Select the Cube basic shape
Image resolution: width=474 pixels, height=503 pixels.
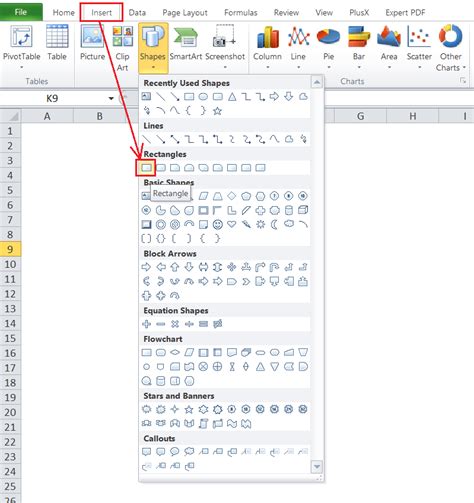(x=303, y=210)
